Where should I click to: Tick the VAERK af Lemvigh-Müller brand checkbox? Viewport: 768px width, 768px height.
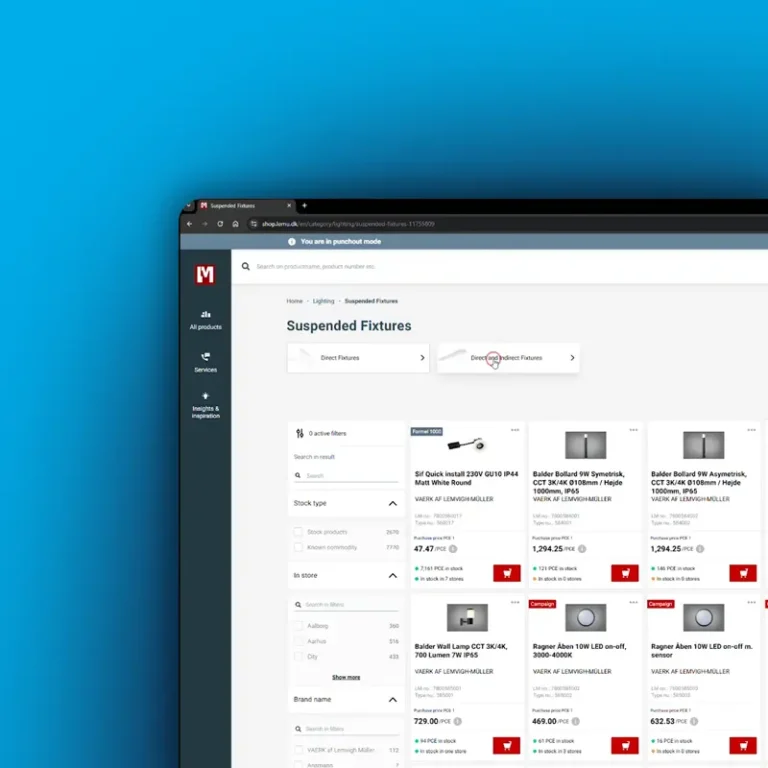[x=298, y=750]
